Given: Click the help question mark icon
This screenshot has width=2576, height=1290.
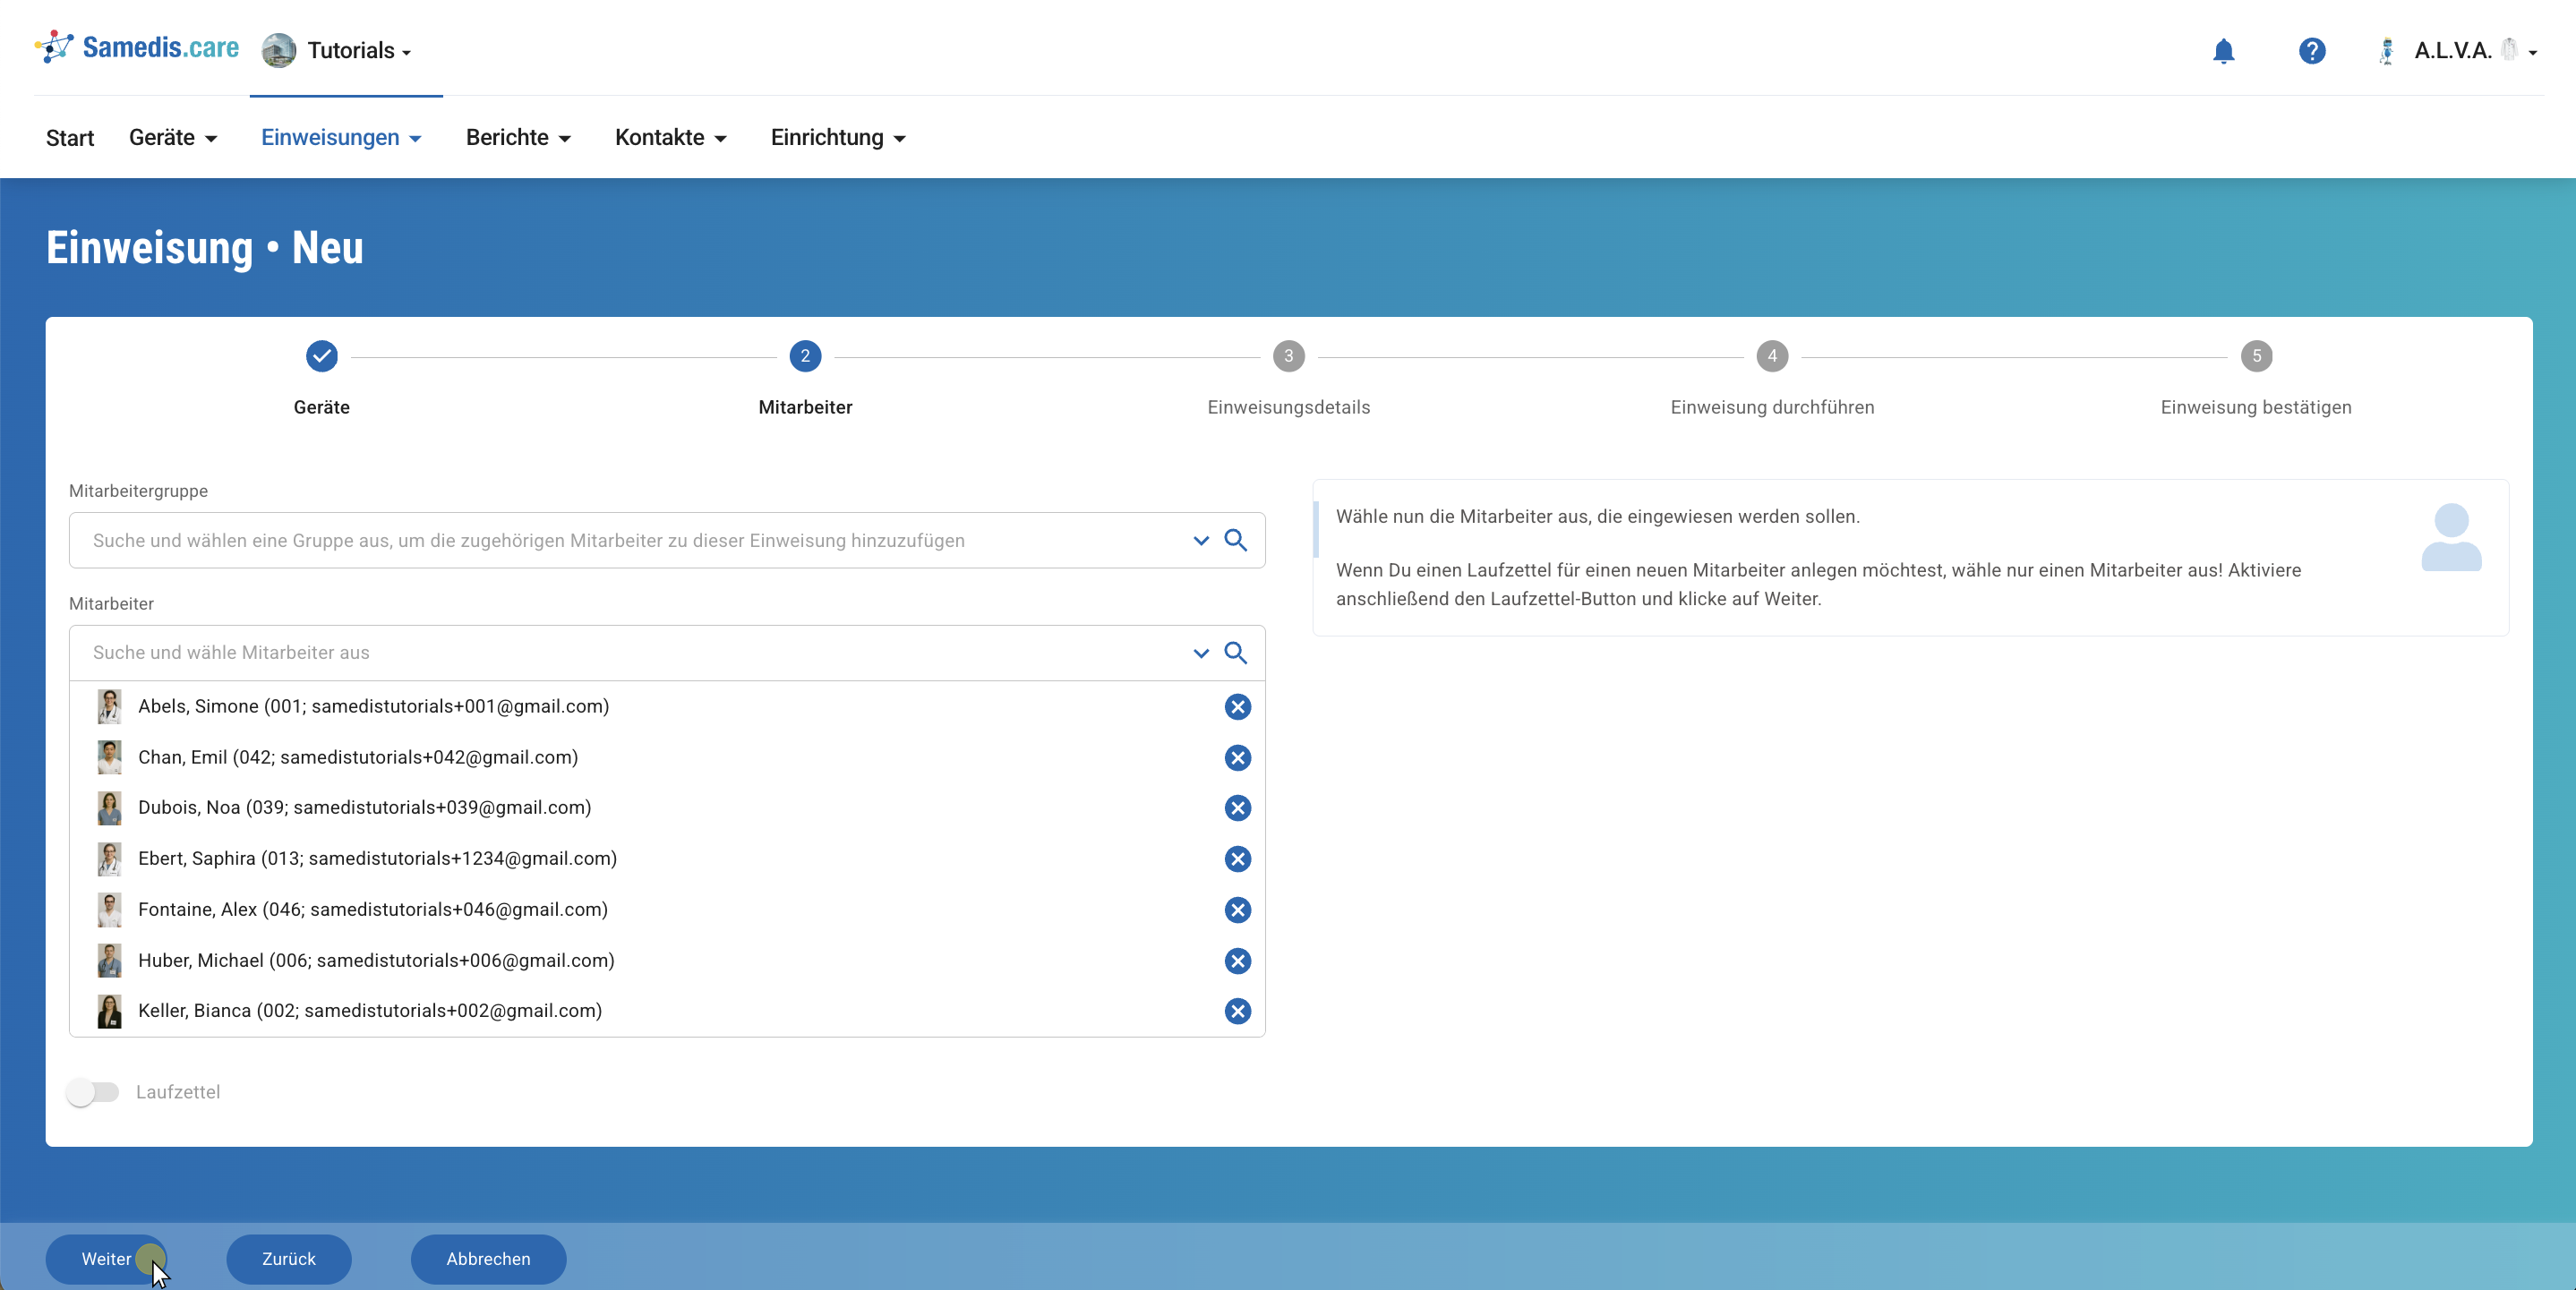Looking at the screenshot, I should tap(2311, 51).
